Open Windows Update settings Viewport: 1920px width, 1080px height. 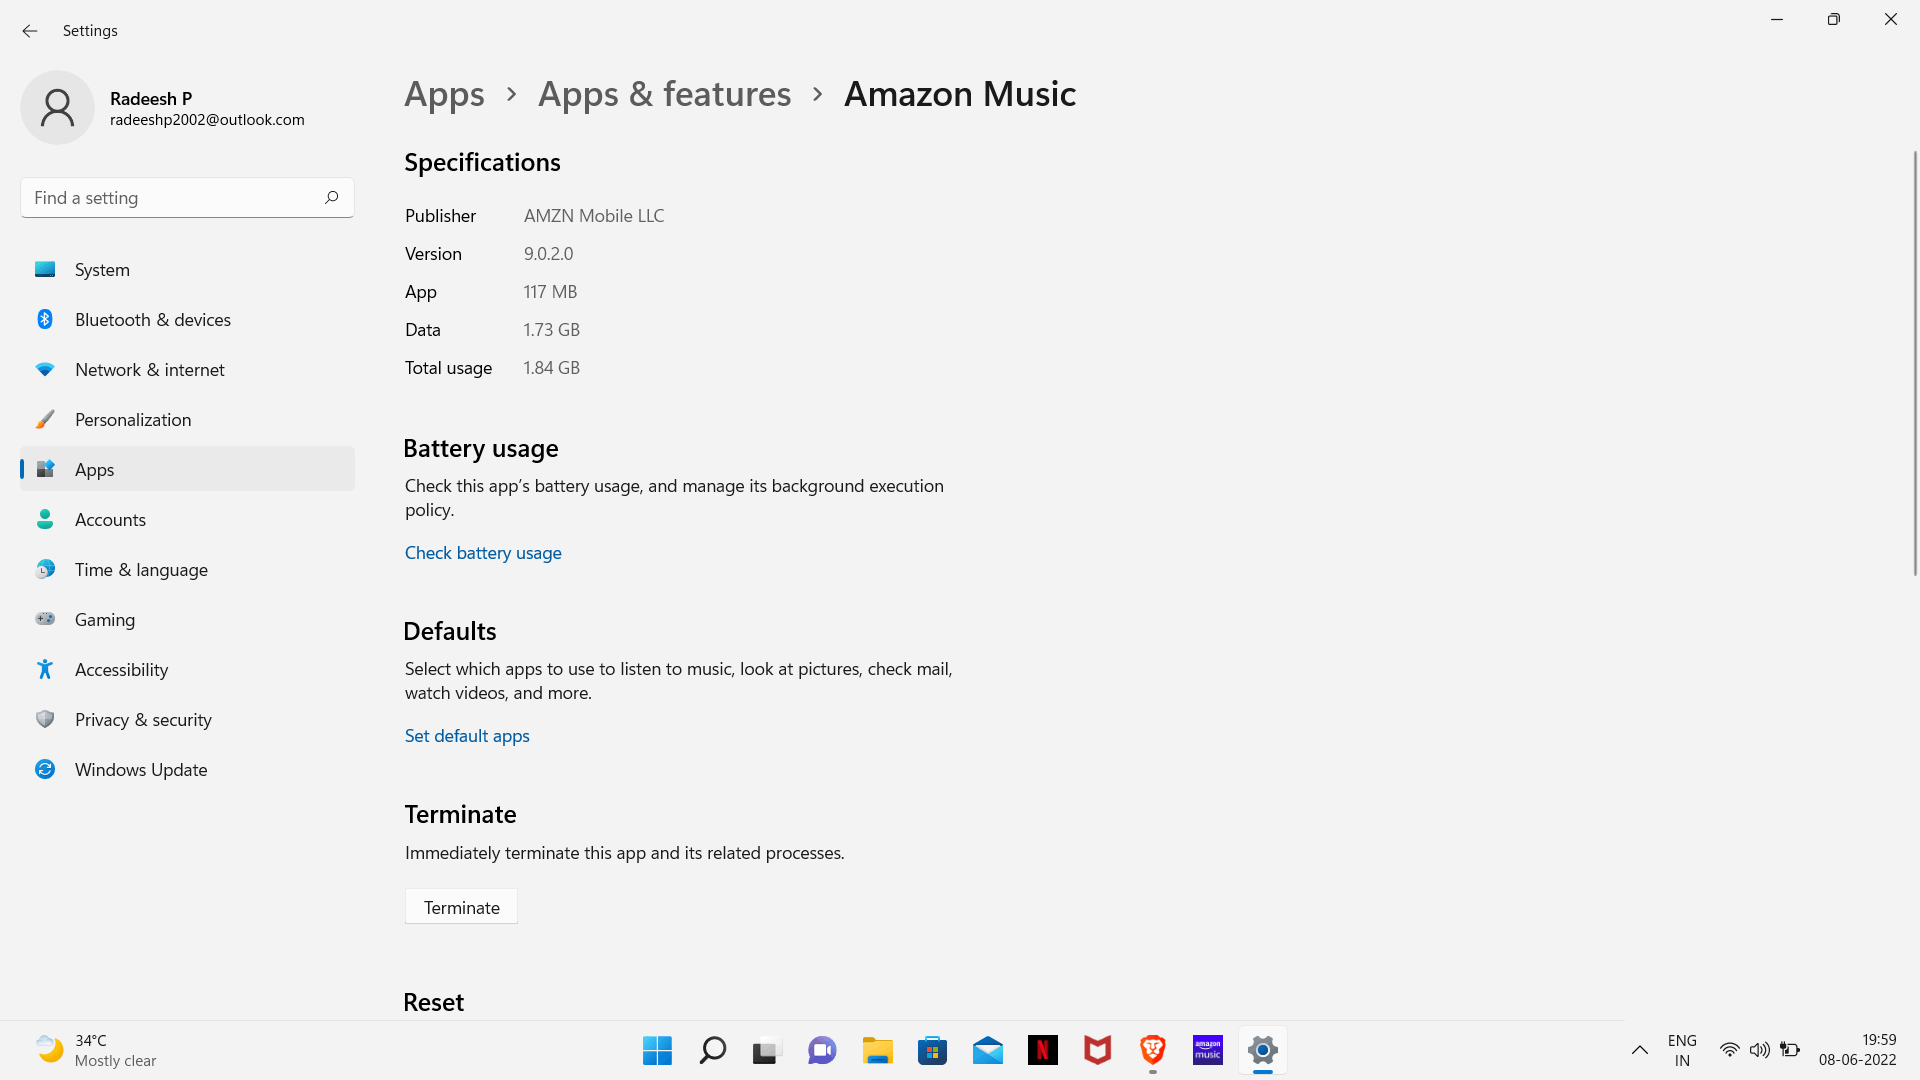point(141,769)
